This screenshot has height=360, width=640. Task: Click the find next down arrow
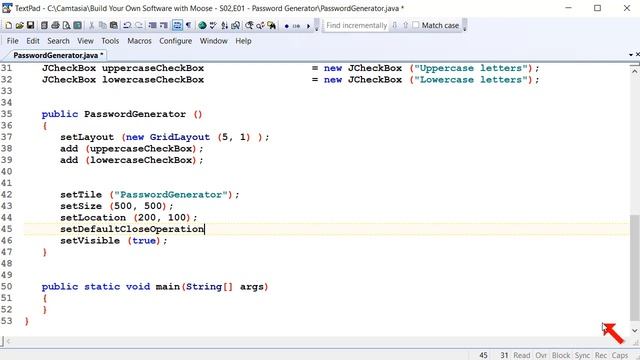395,25
